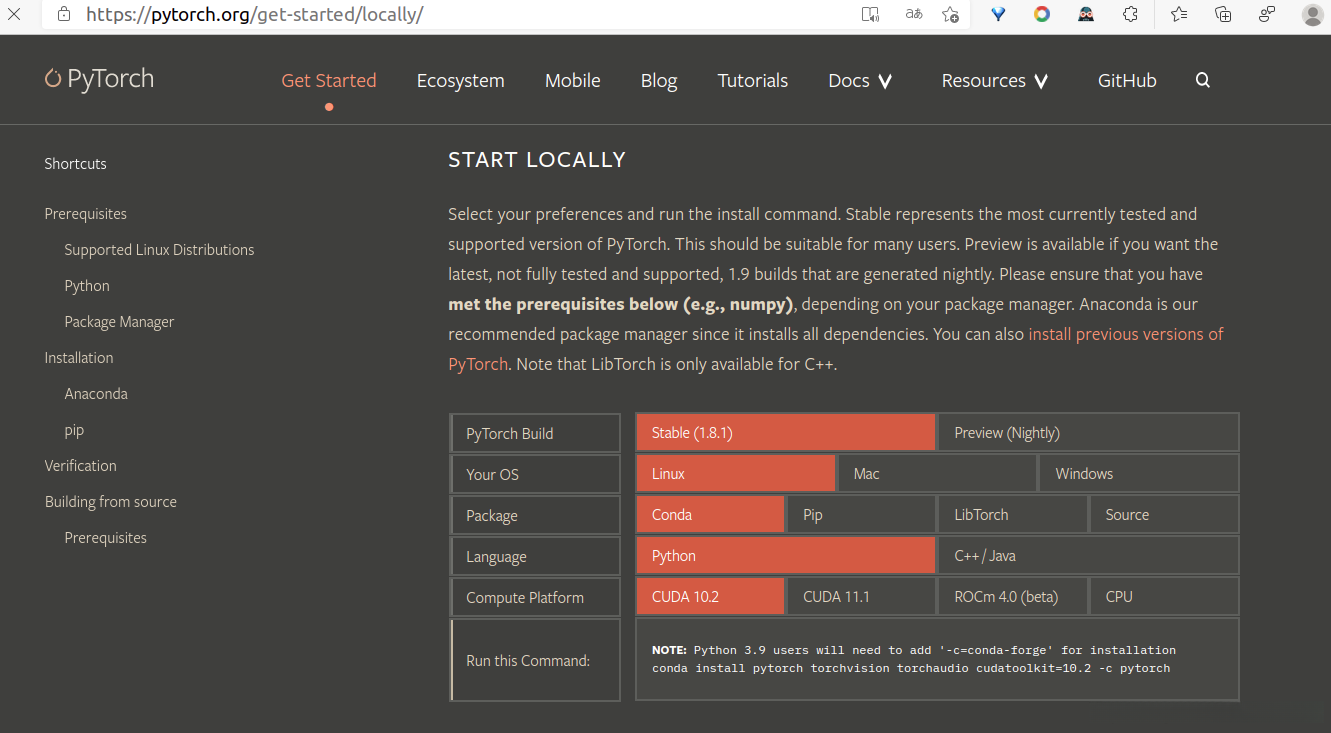Open the favorites list icon

point(1179,14)
